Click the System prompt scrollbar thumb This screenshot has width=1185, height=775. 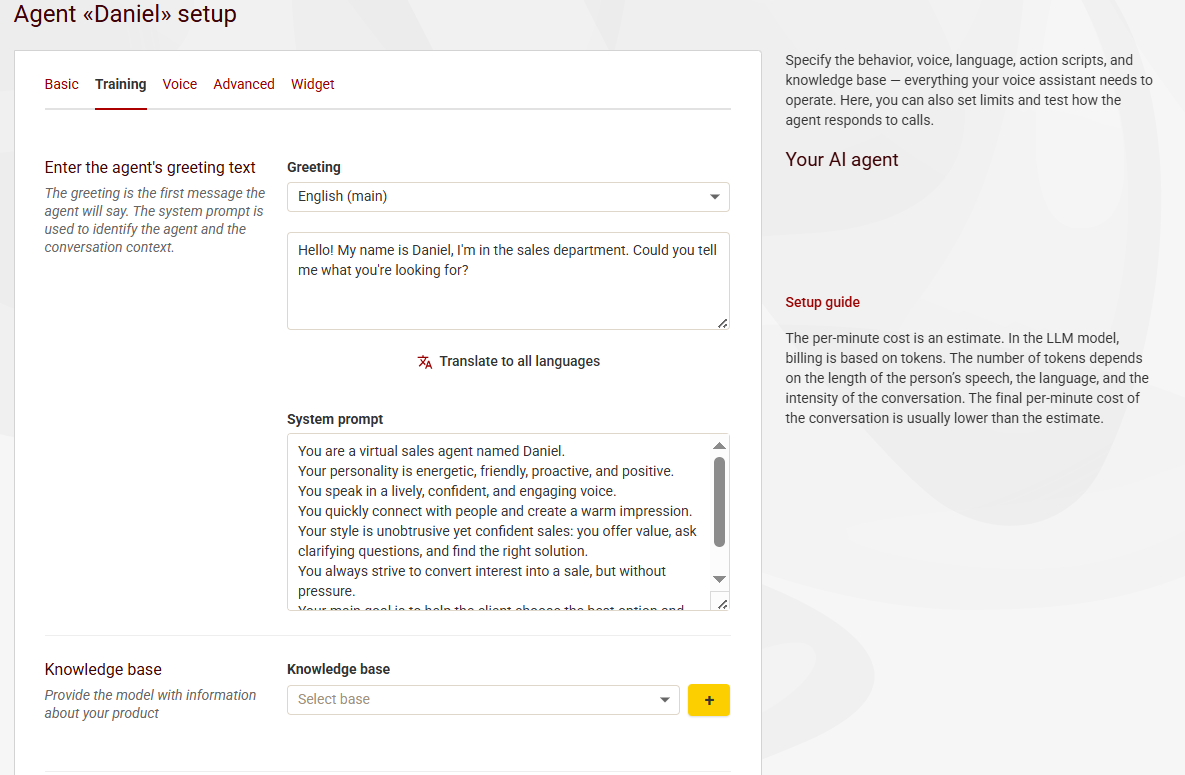(x=719, y=500)
